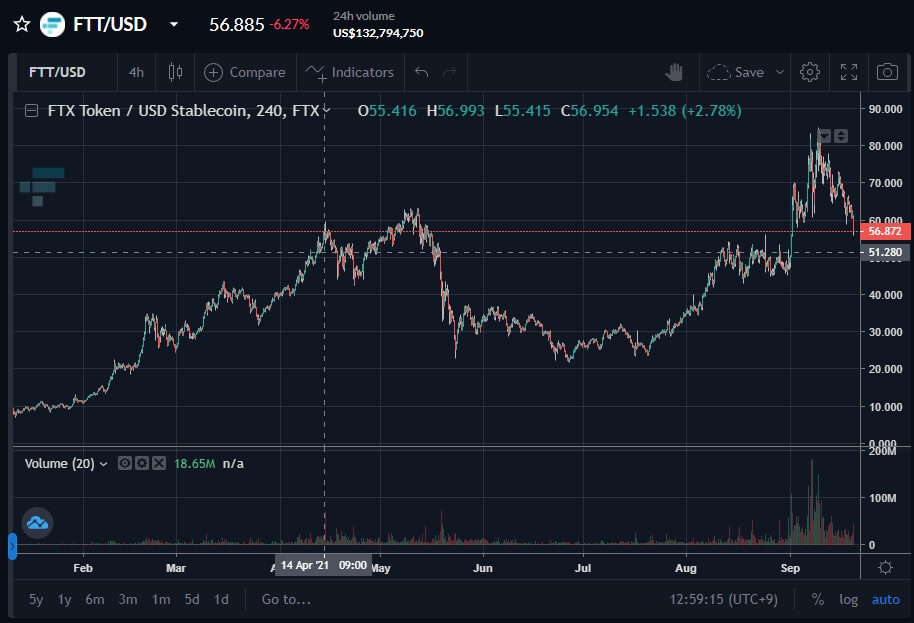Open Volume indicator settings gear
Screen dimensions: 914x623
pos(142,463)
